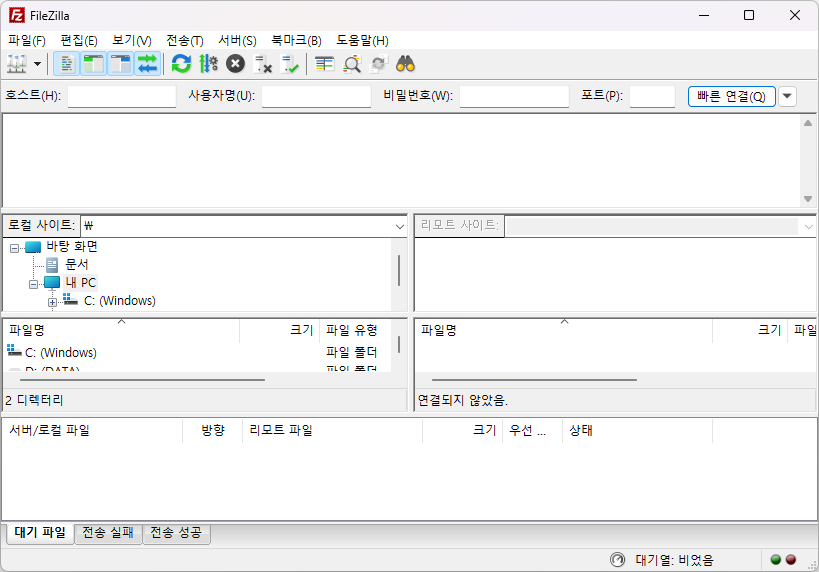This screenshot has height=572, width=819.
Task: Click the reconnect to last server icon
Action: click(x=290, y=64)
